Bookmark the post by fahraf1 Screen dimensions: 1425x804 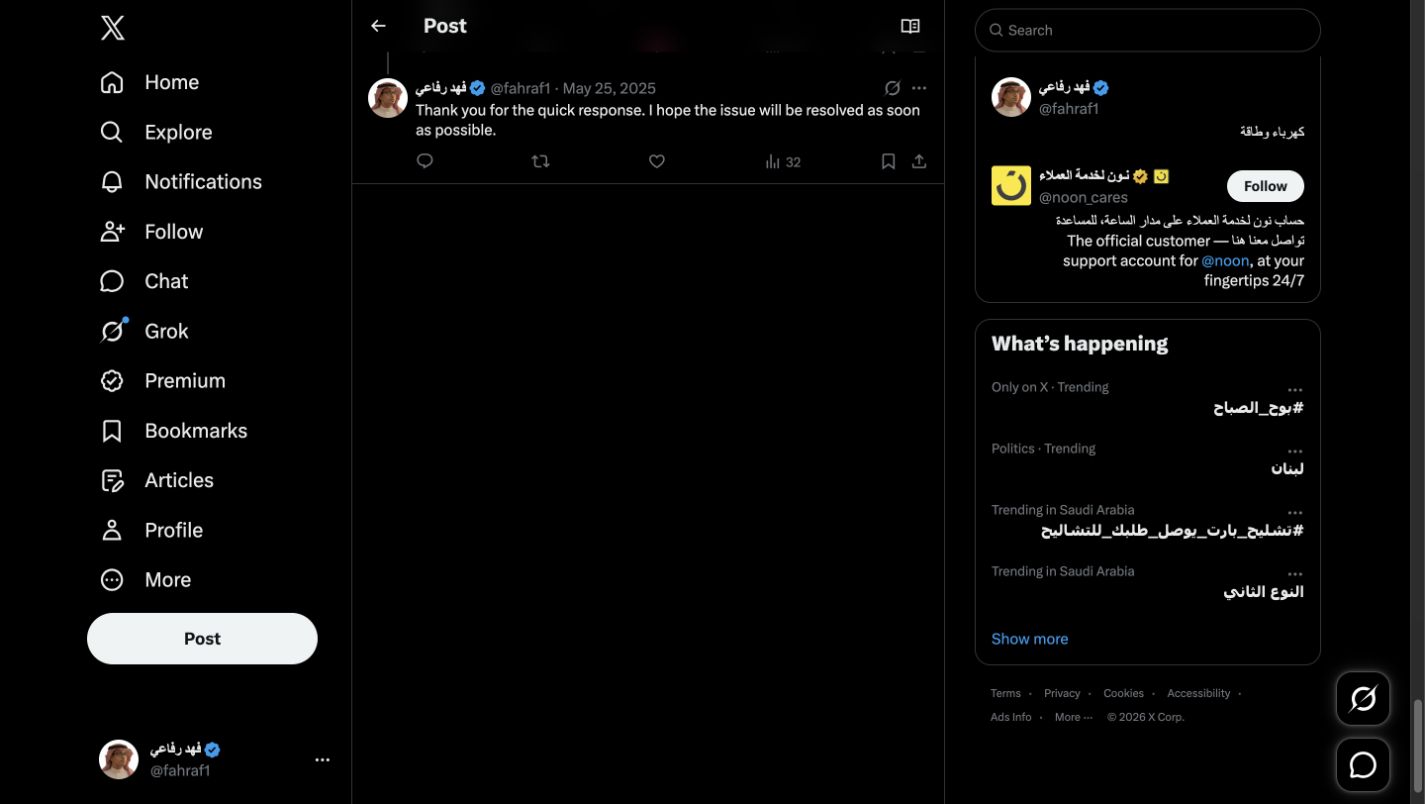(888, 161)
